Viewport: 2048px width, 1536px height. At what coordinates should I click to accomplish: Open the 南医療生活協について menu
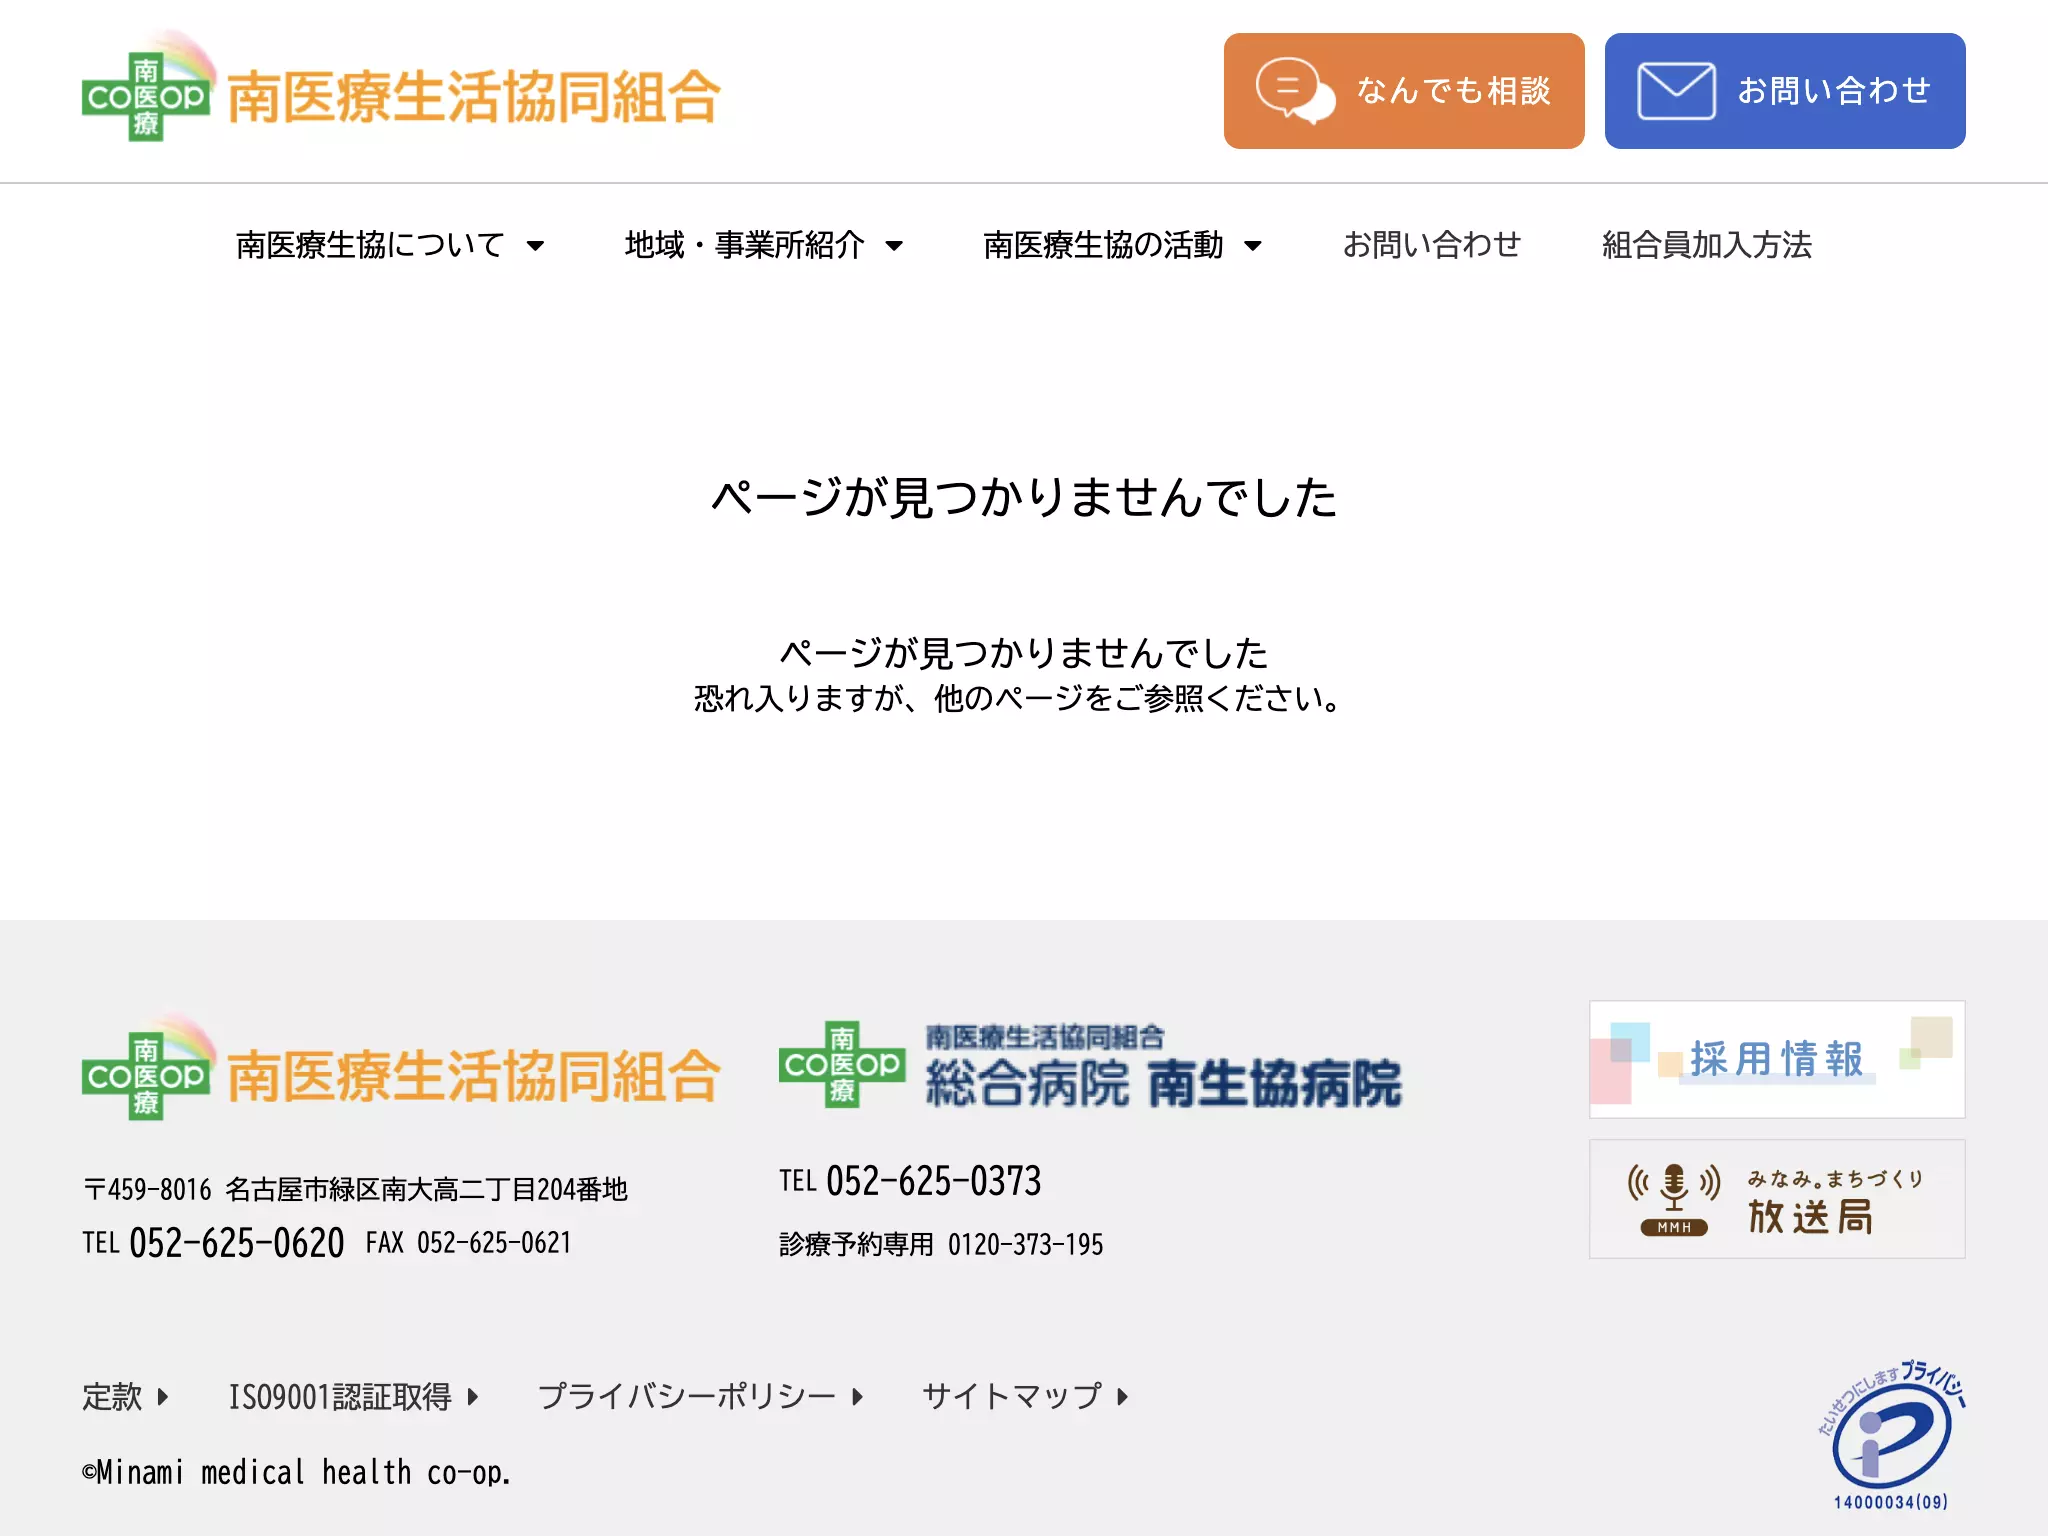(390, 245)
